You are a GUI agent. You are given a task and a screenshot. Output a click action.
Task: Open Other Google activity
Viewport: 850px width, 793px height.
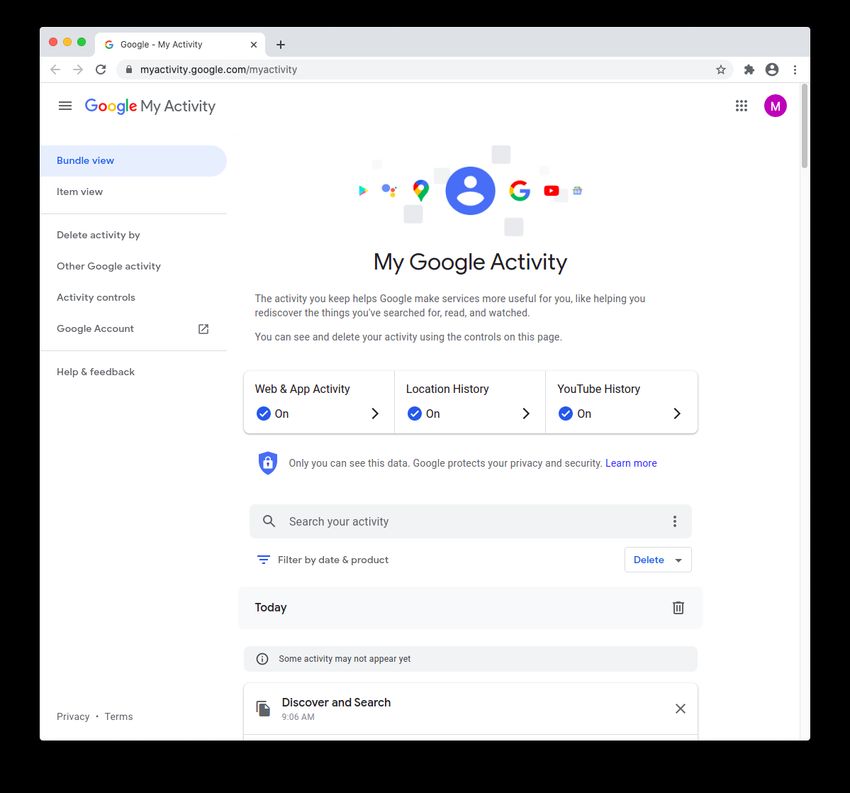tap(108, 266)
